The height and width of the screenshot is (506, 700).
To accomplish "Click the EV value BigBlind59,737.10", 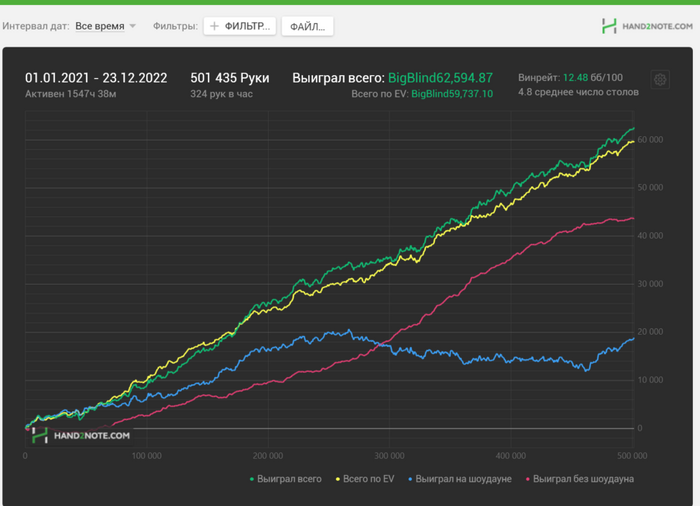I will (452, 94).
